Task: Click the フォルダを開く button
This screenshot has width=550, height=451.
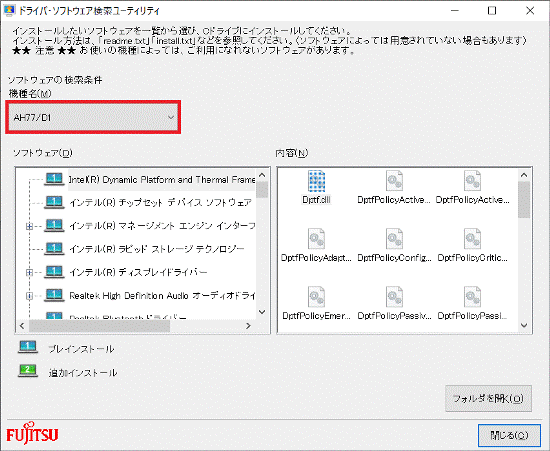Action: point(488,398)
